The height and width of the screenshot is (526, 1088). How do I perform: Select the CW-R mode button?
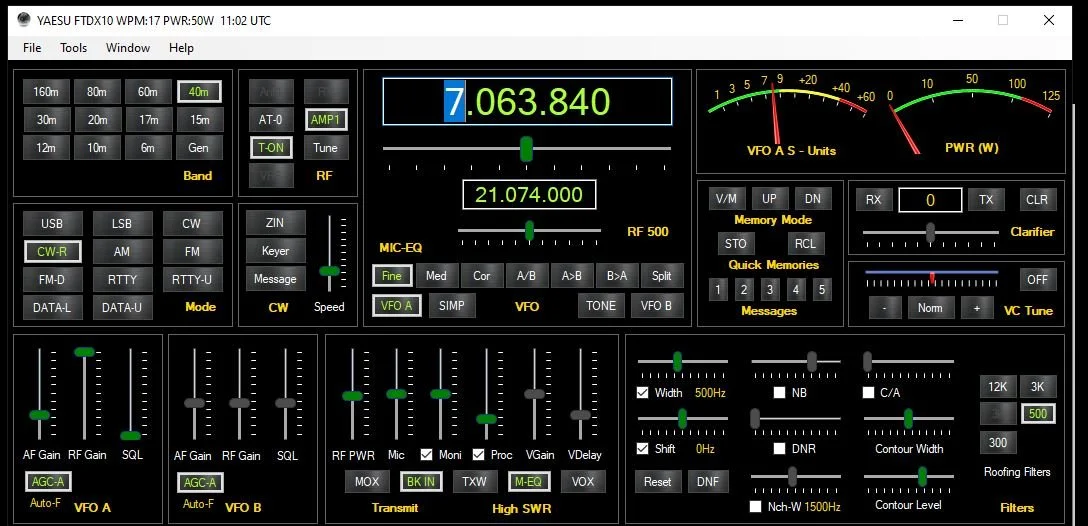[x=52, y=251]
